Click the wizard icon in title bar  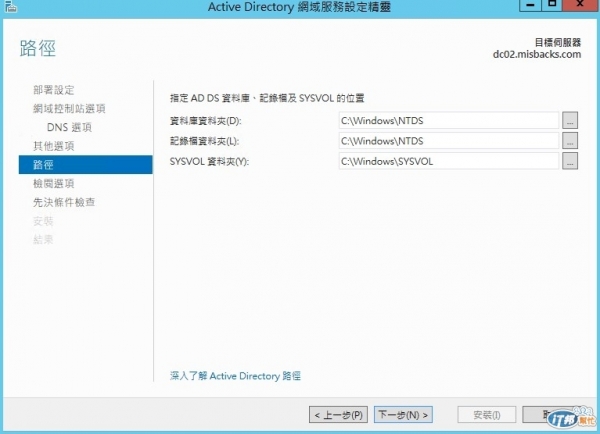click(11, 6)
